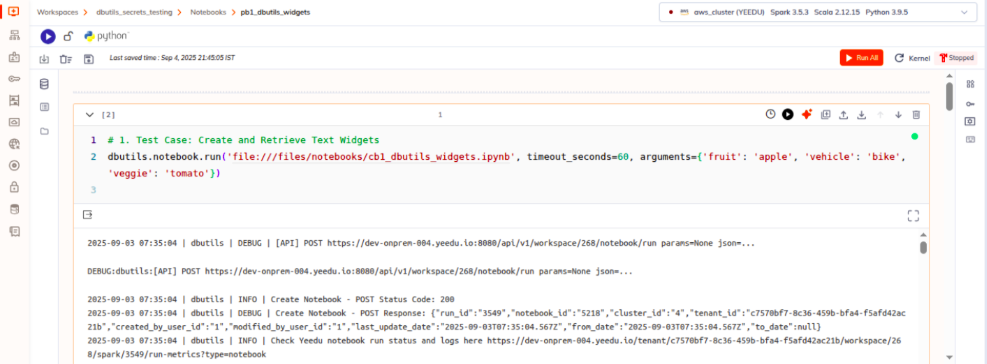This screenshot has height=364, width=987.
Task: Click the storage building icon in left nav
Action: click(x=14, y=101)
